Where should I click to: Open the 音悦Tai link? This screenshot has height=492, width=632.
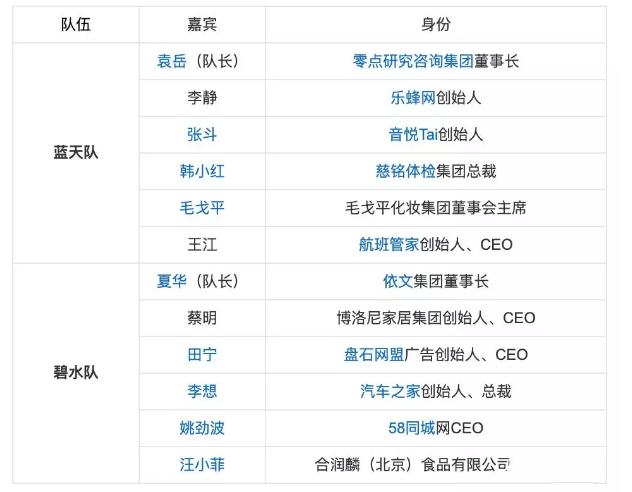point(413,134)
